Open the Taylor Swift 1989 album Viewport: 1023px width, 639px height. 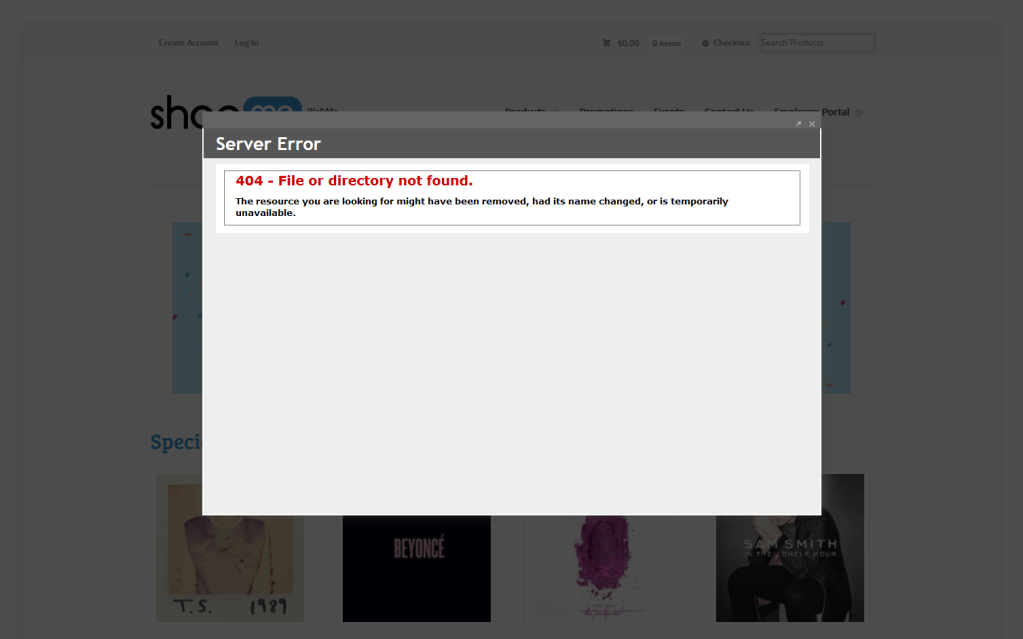[x=229, y=570]
